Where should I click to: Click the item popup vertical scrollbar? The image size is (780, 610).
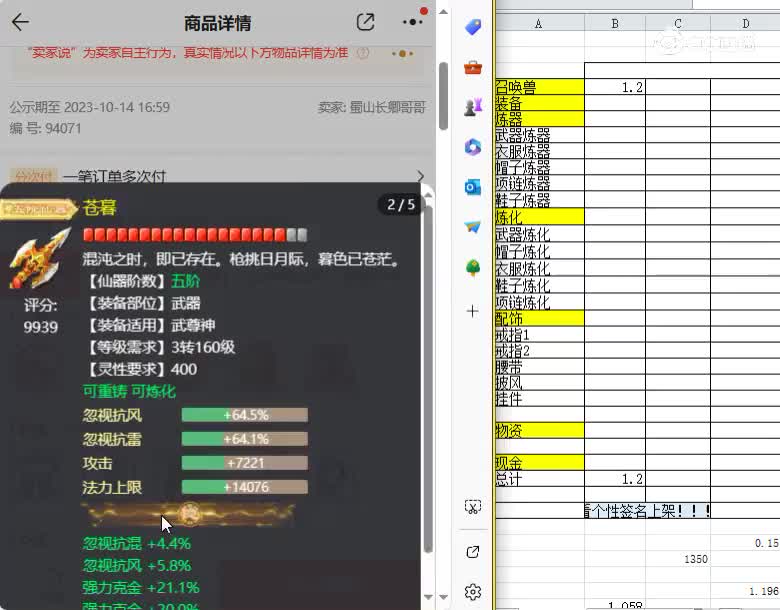[428, 378]
